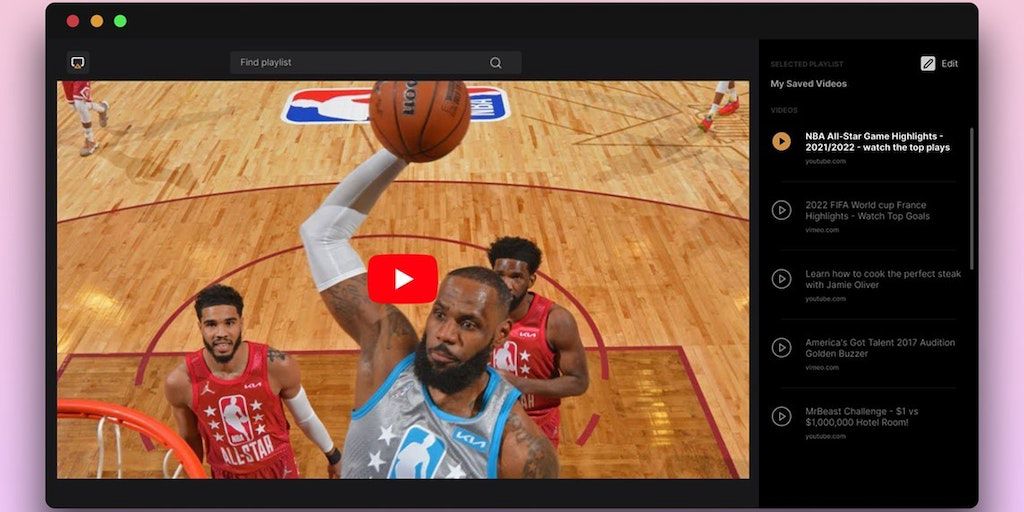1024x512 pixels.
Task: Open Learn how to cook perfect steak
Action: coord(883,279)
